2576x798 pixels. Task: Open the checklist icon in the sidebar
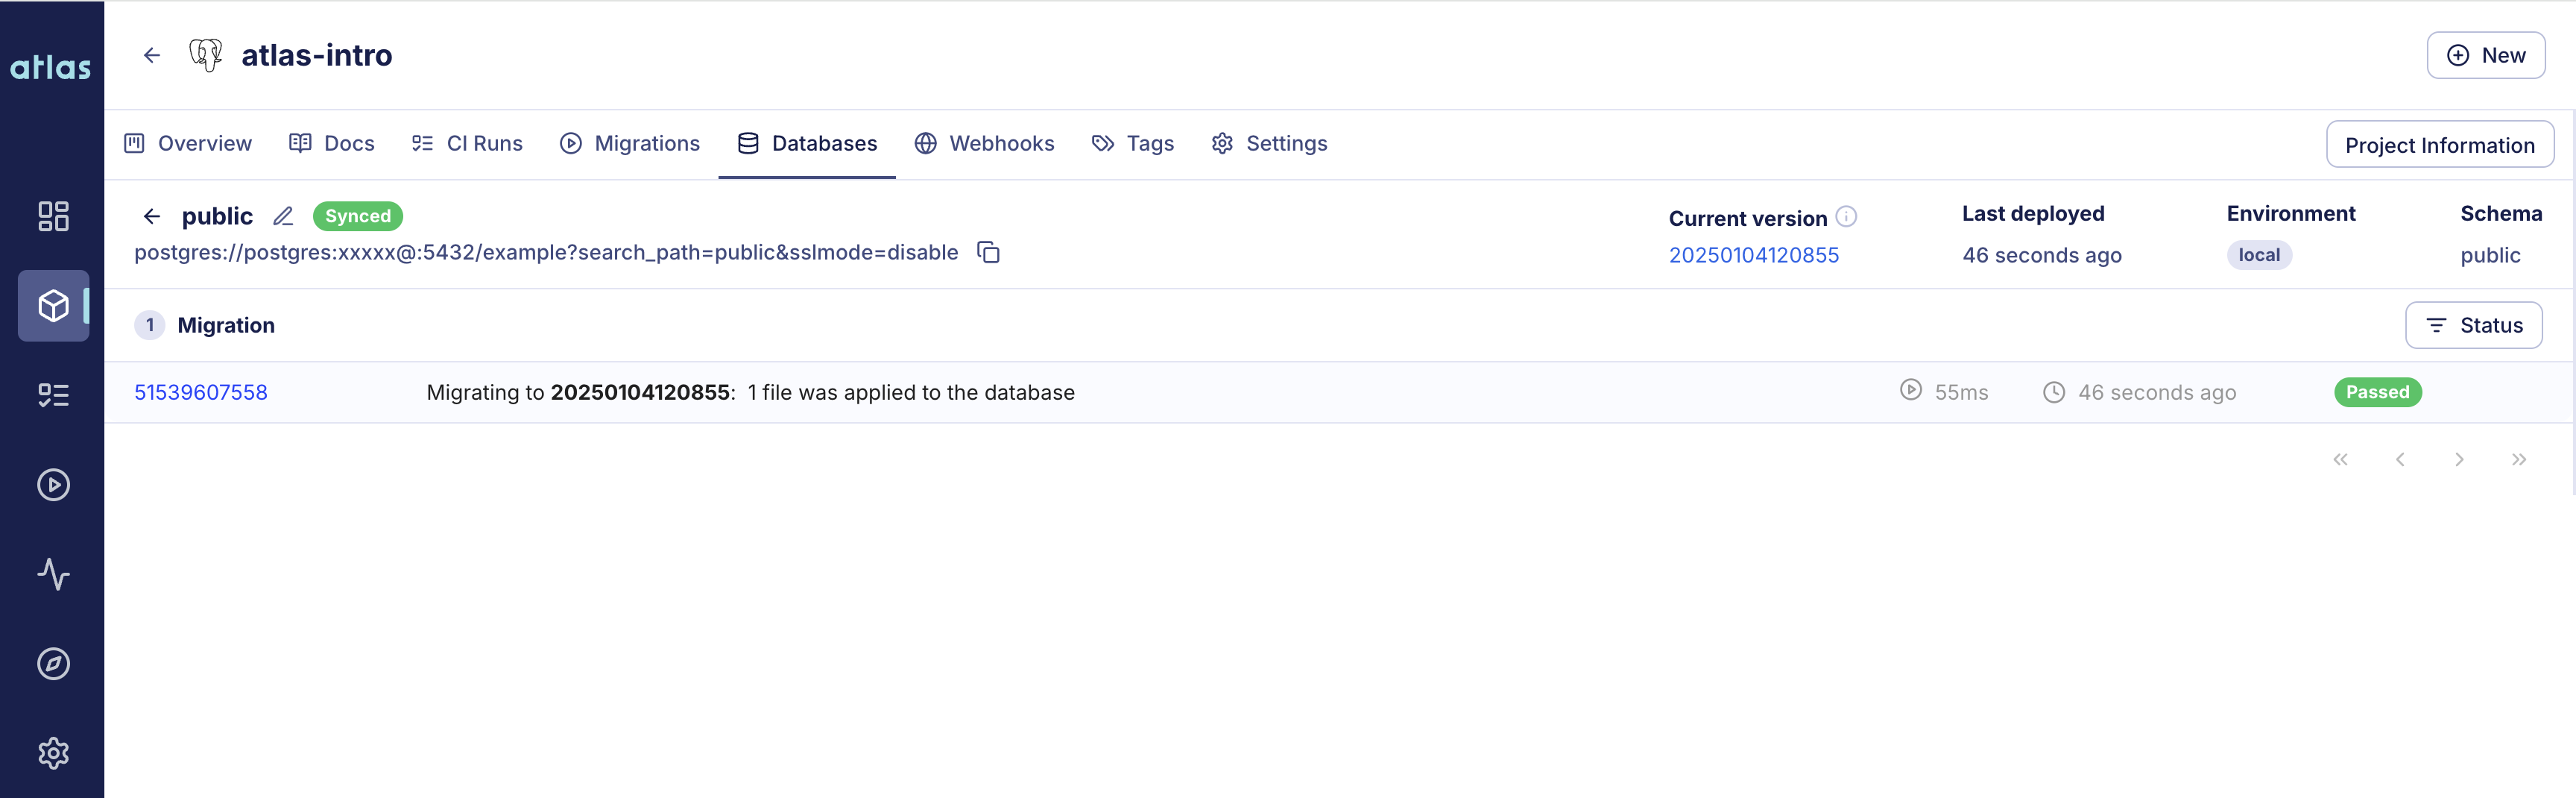(x=53, y=395)
